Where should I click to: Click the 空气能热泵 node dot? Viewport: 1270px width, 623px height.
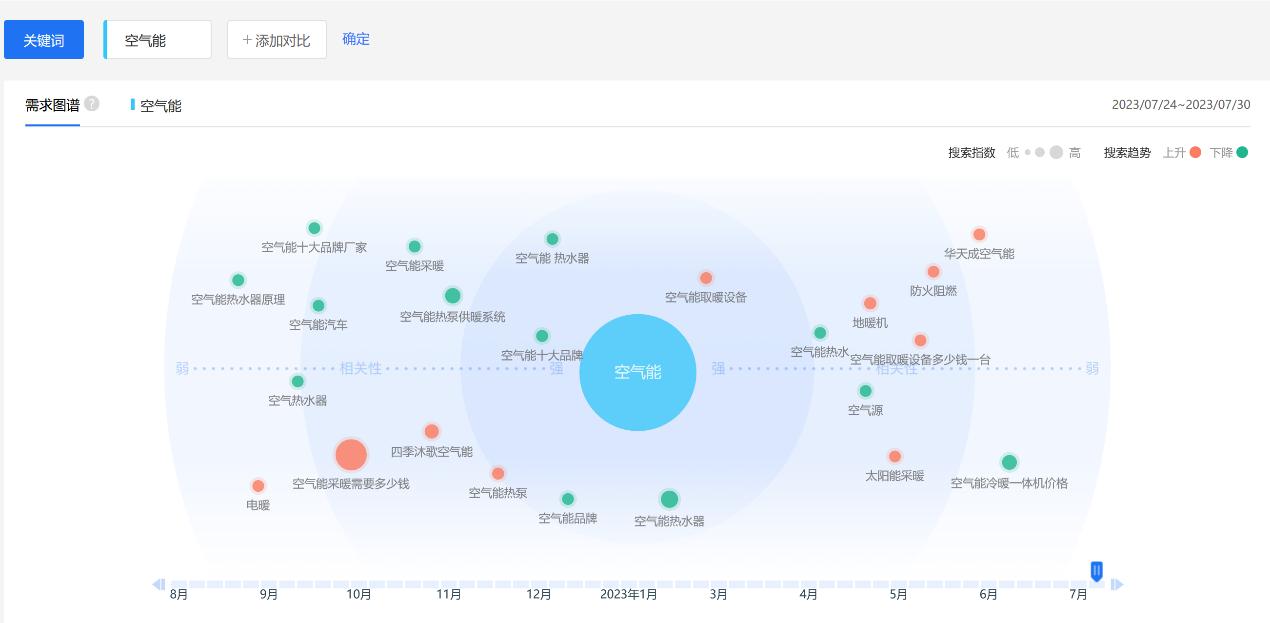(x=498, y=474)
